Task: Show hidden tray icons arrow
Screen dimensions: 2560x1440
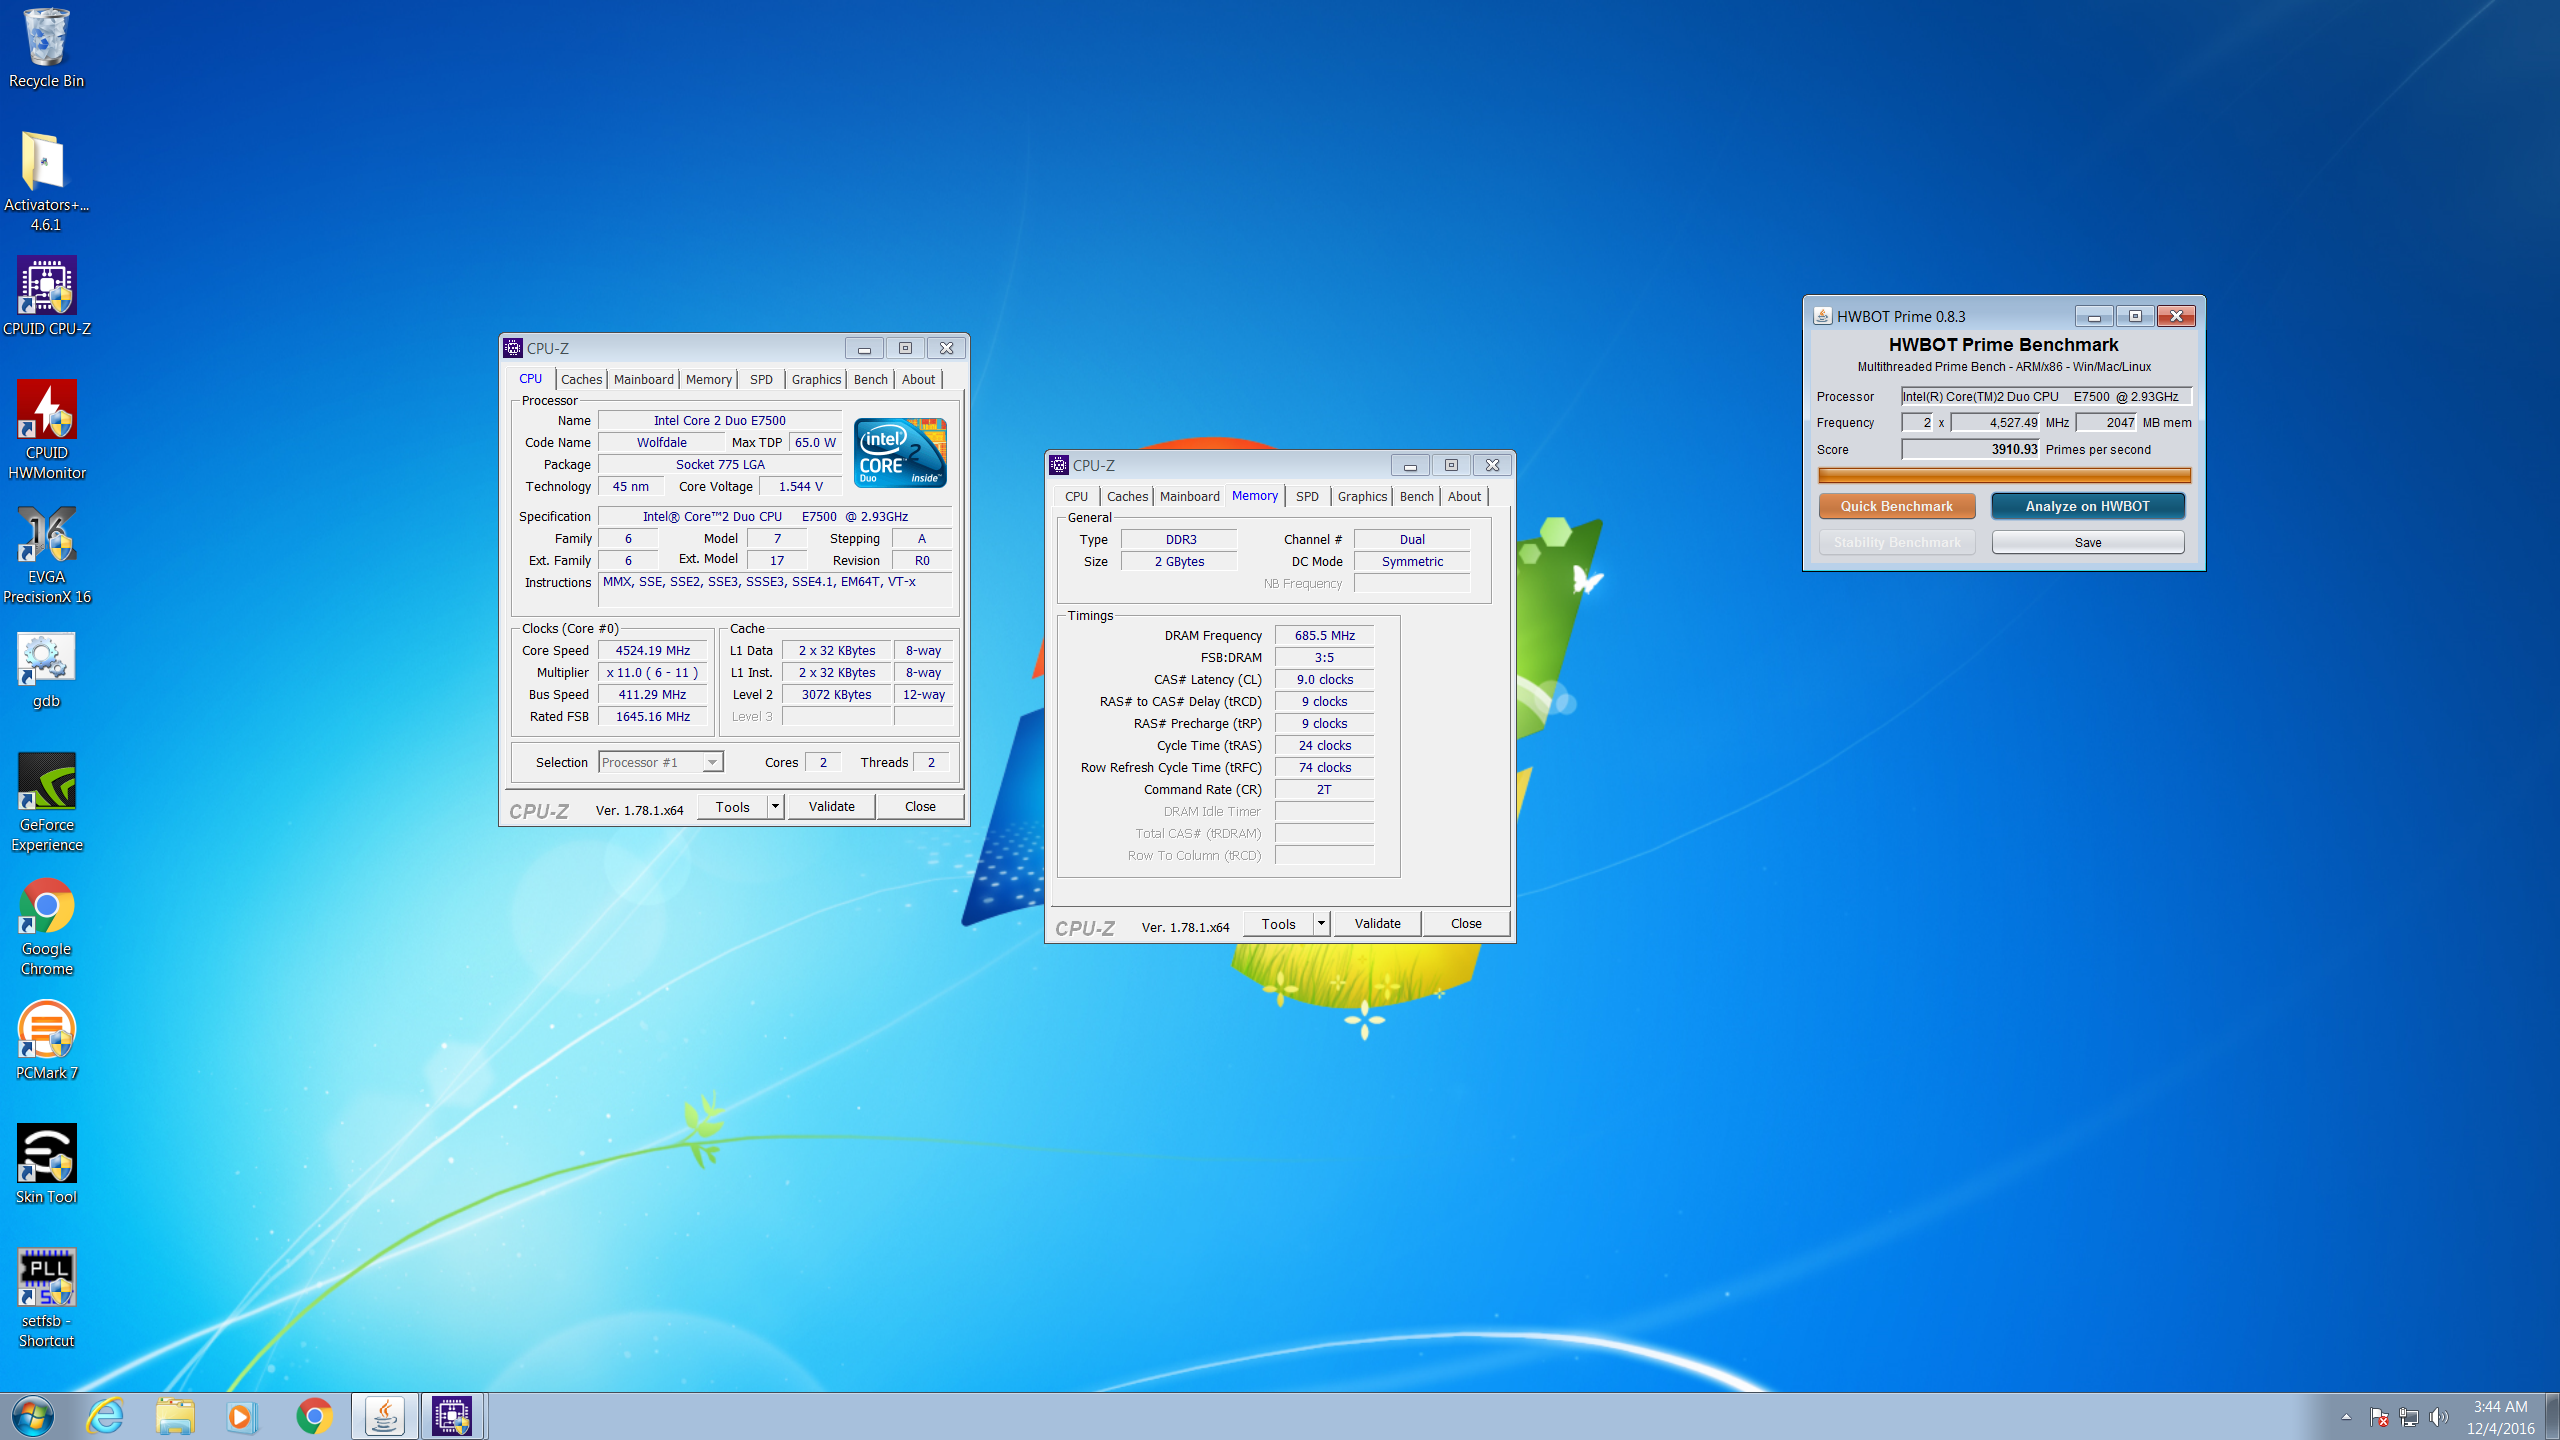Action: click(x=2346, y=1417)
